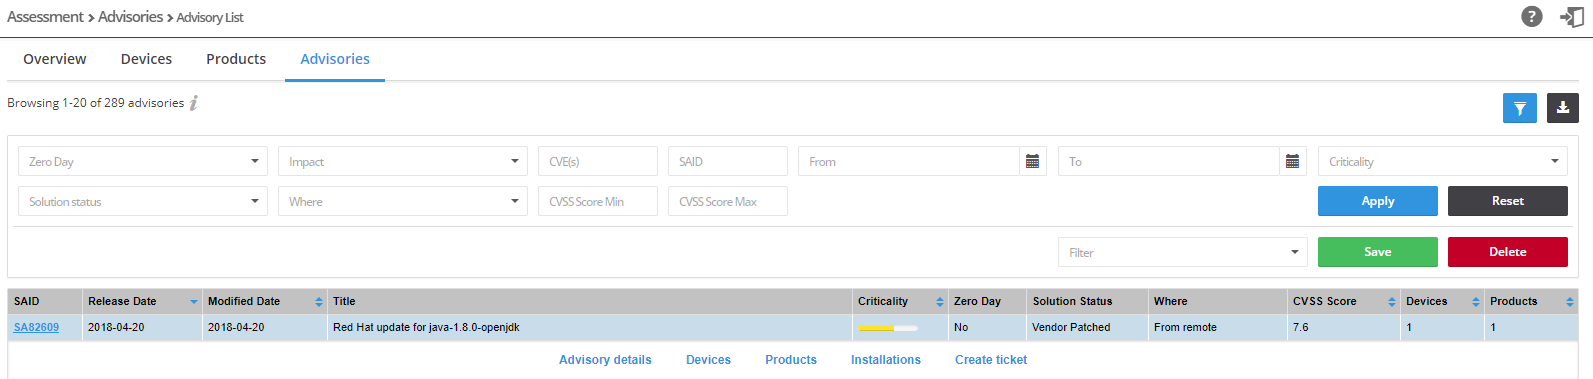Viewport: 1593px width, 379px height.
Task: Open the saved Filter dropdown
Action: [1183, 252]
